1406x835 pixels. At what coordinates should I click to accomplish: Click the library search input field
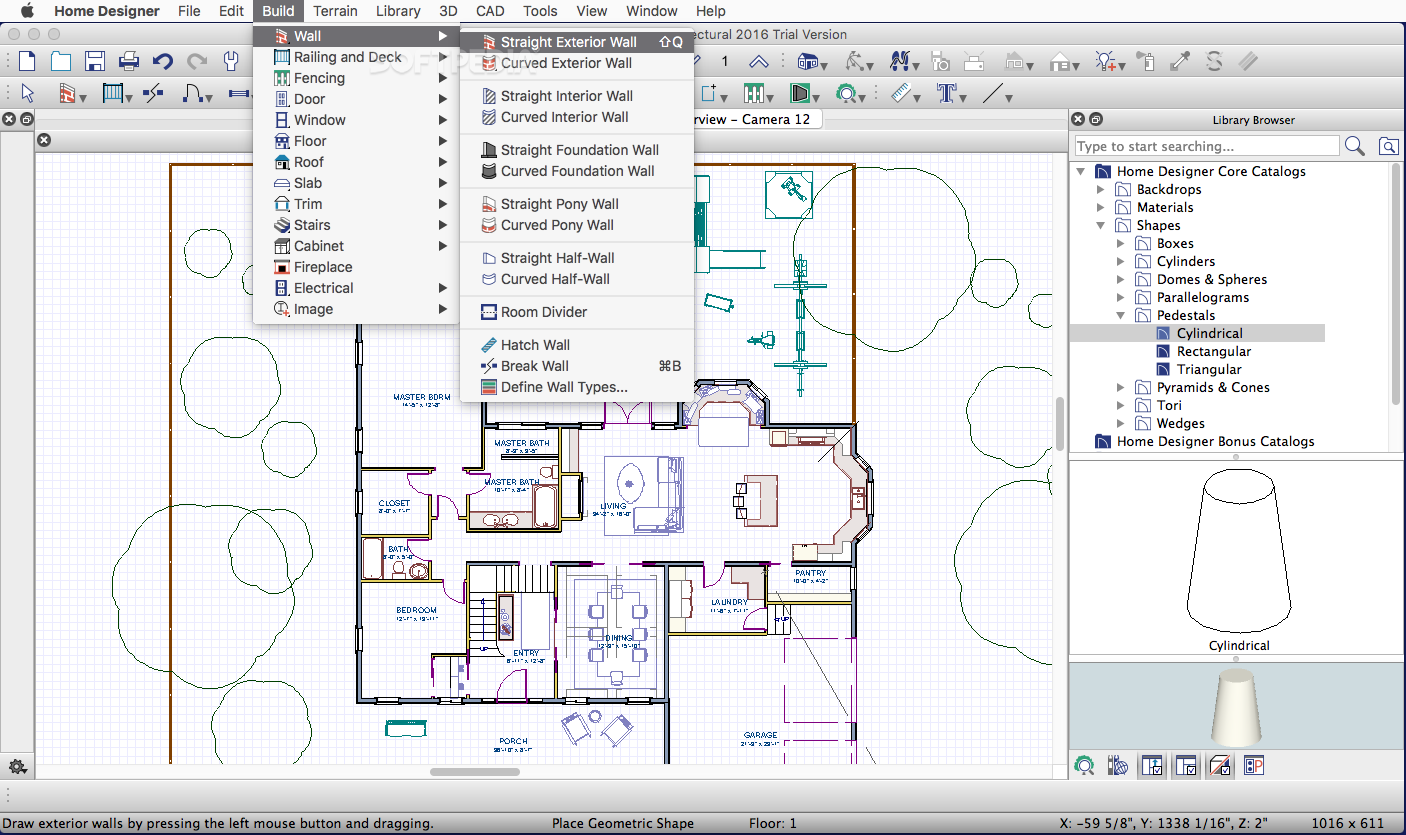pos(1206,146)
